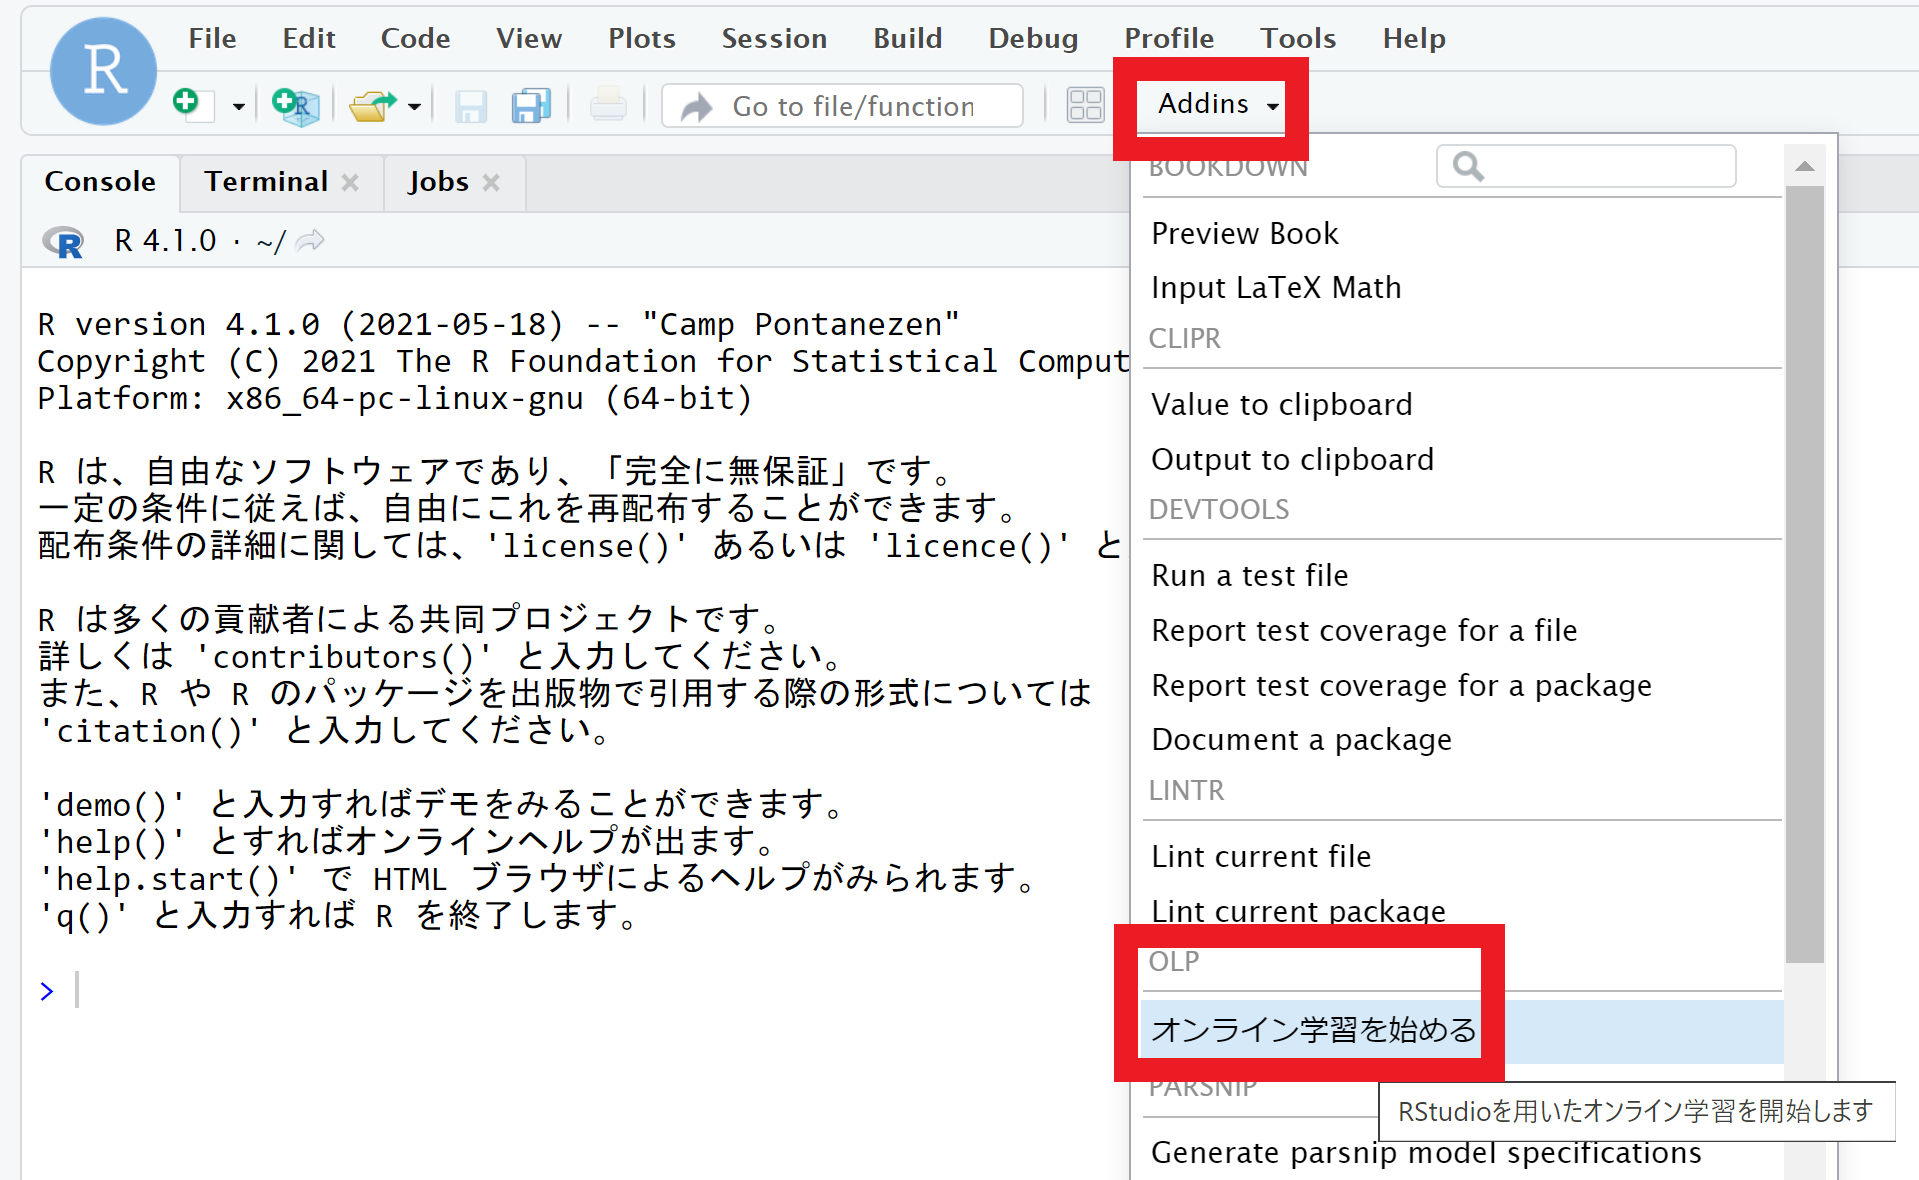This screenshot has height=1180, width=1919.
Task: Open the Edit menu
Action: click(x=308, y=38)
